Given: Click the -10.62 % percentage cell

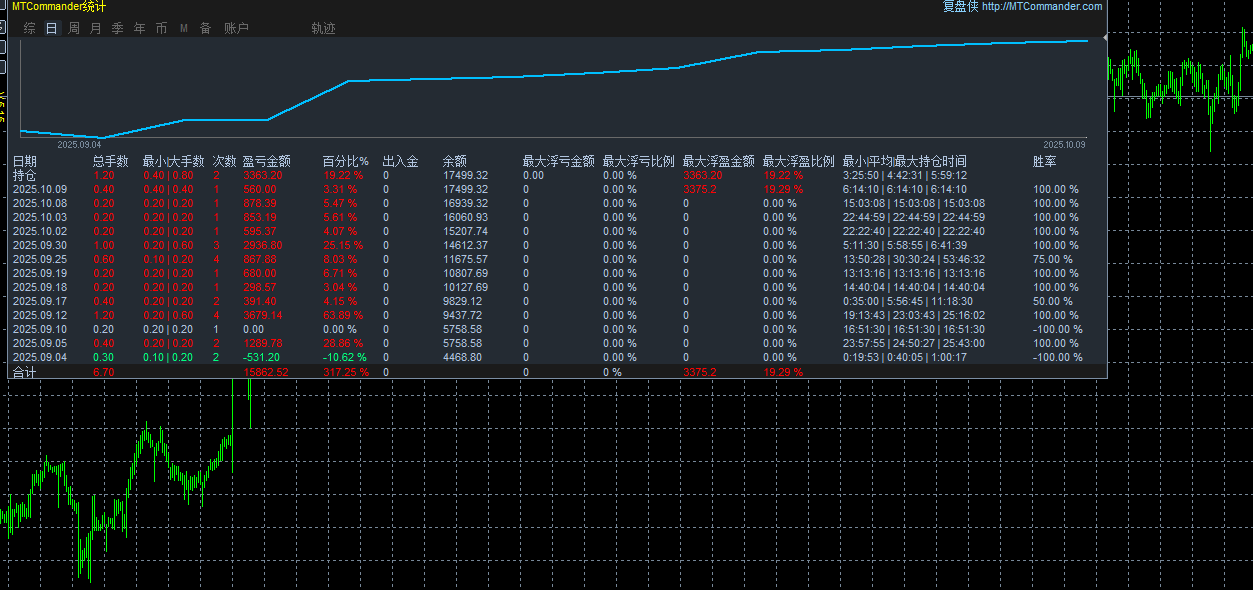Looking at the screenshot, I should (345, 357).
